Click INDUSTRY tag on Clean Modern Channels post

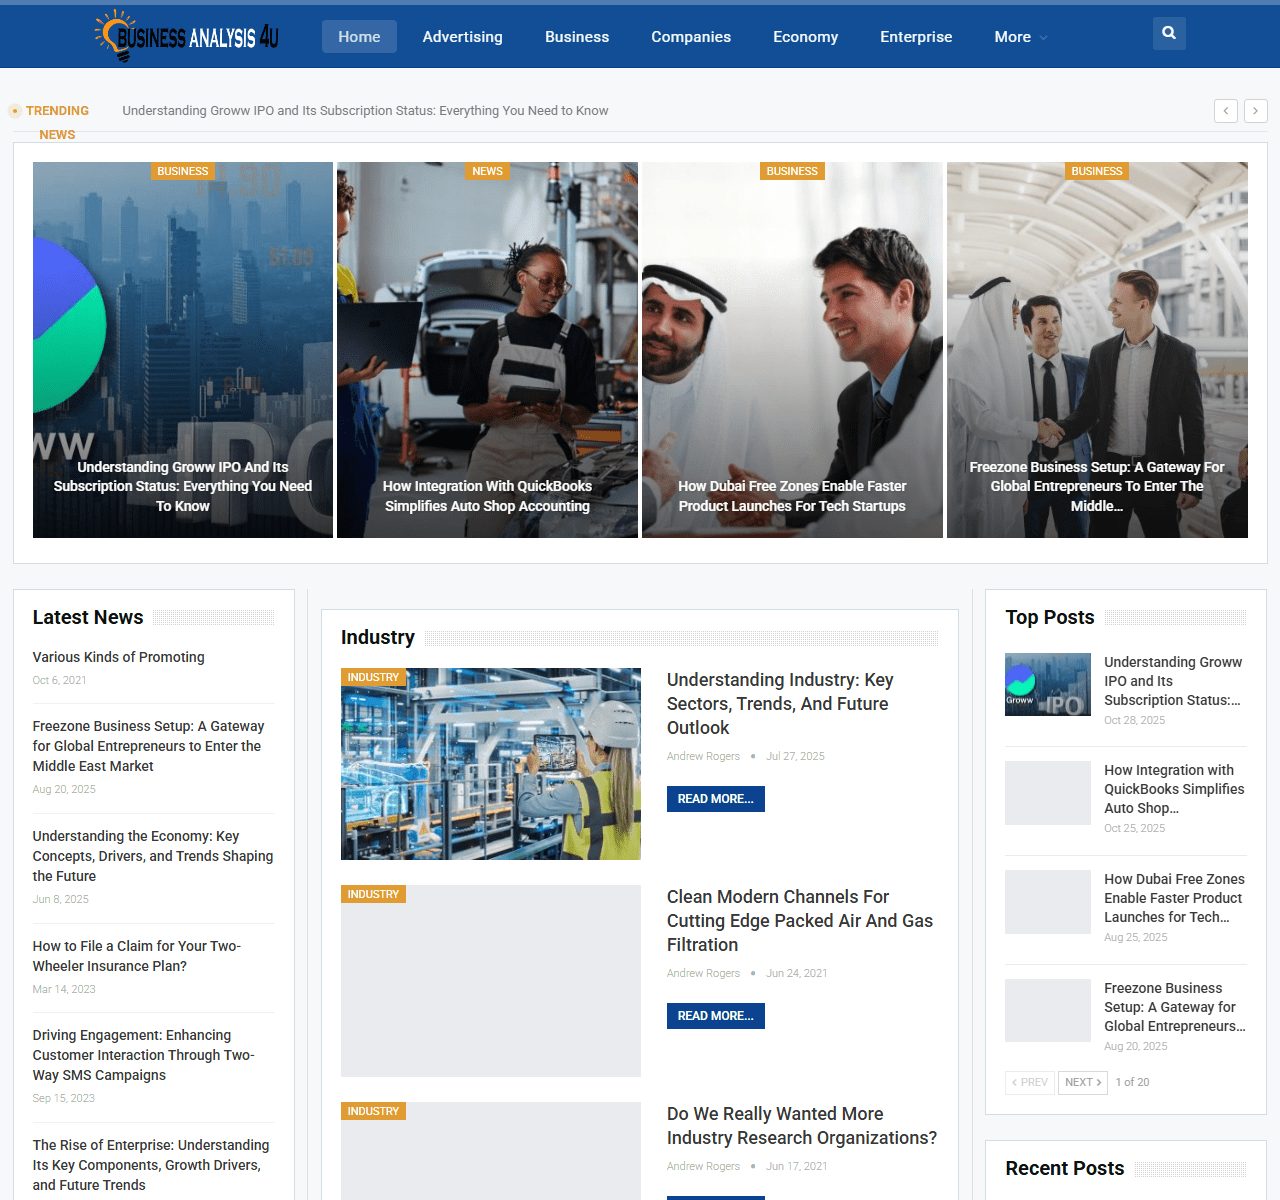point(373,894)
